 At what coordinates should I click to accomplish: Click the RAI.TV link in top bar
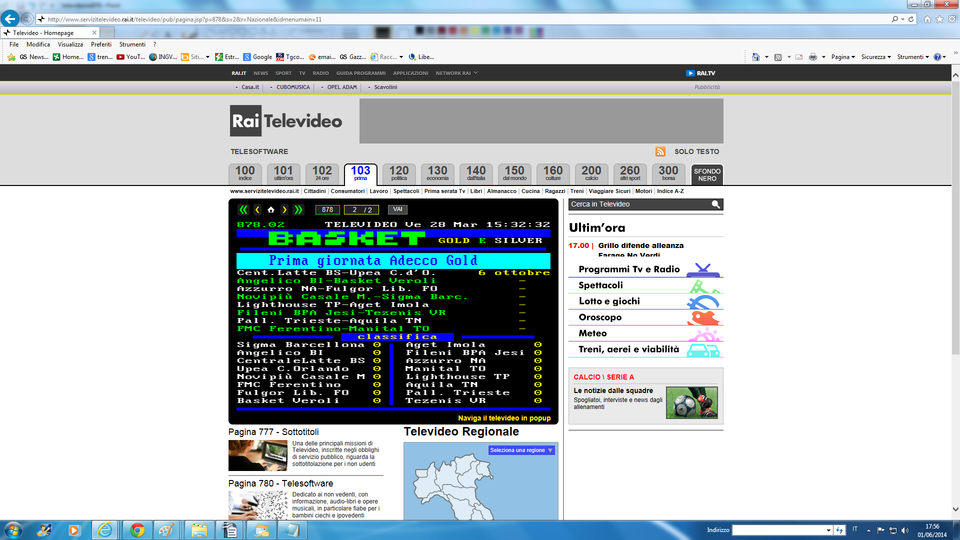[700, 73]
